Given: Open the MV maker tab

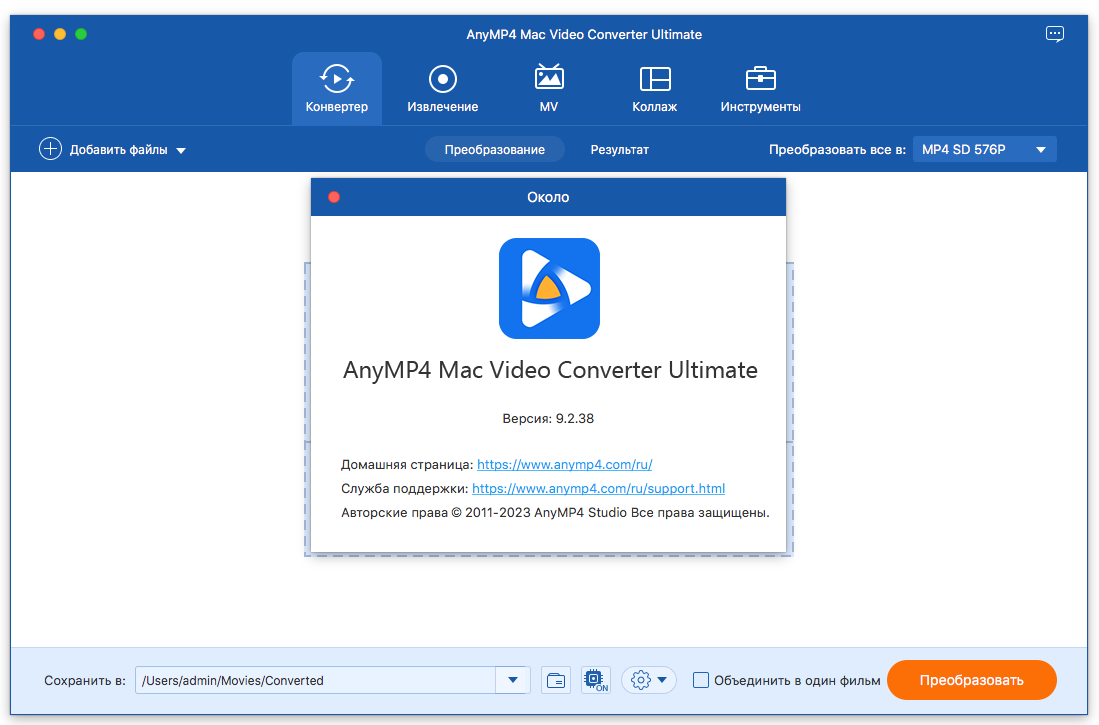Looking at the screenshot, I should (548, 79).
